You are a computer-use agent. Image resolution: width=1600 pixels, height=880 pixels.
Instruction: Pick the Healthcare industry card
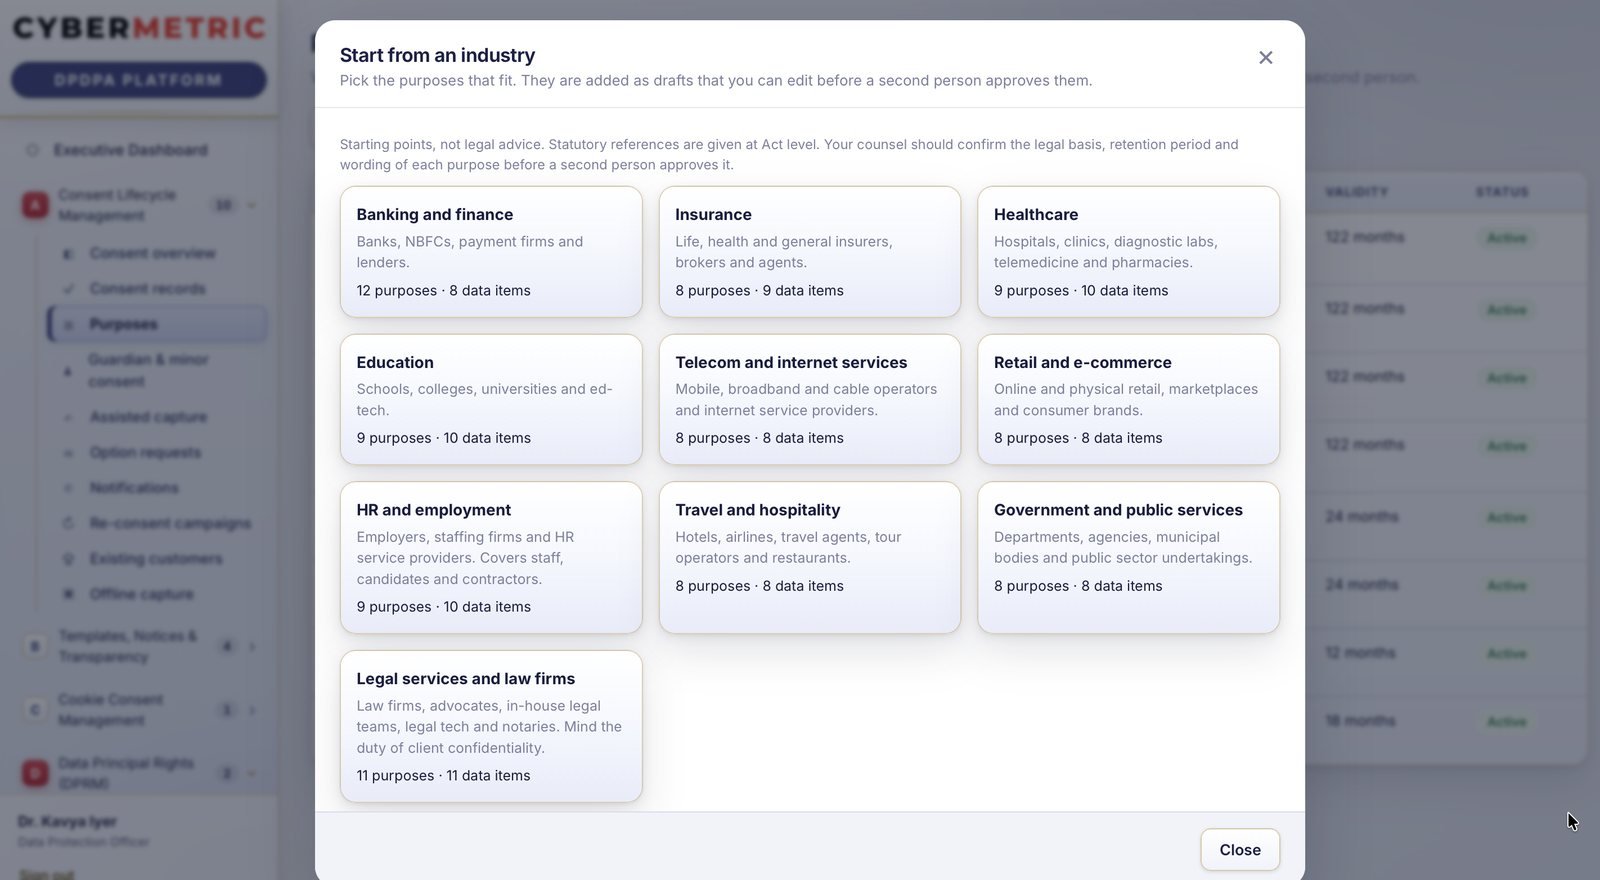(1128, 252)
